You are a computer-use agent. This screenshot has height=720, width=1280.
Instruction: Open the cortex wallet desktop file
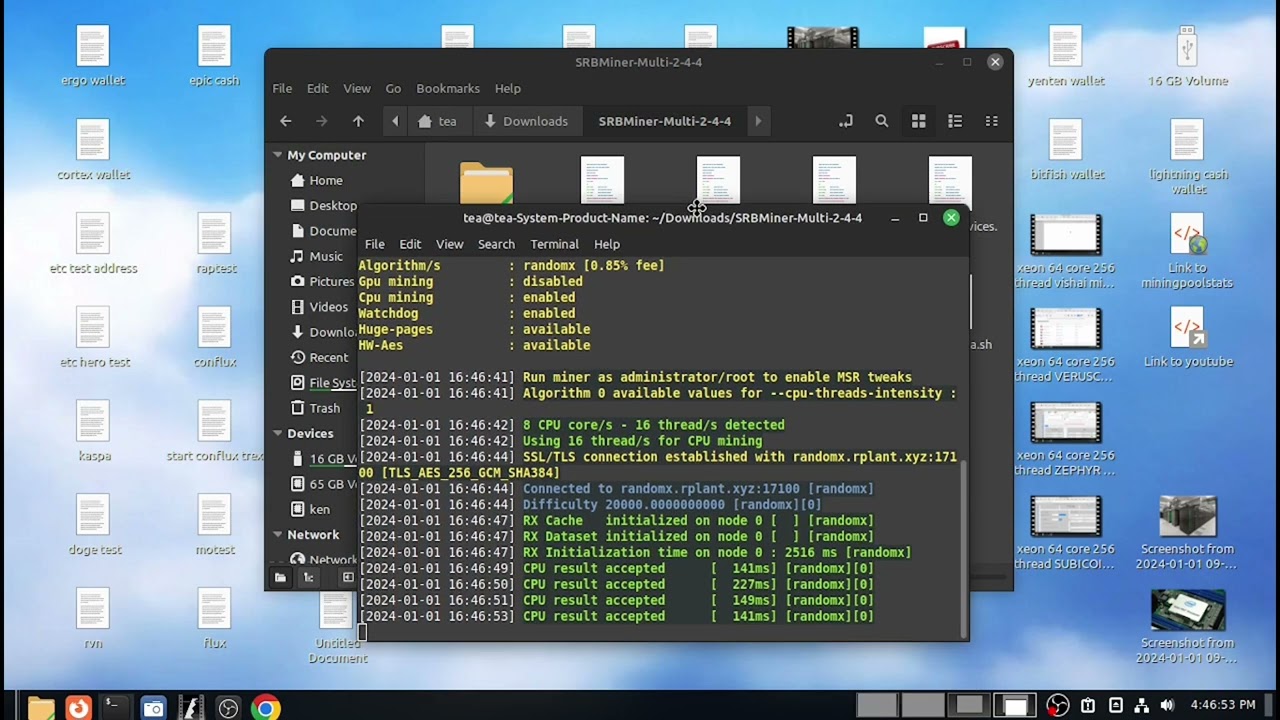tap(93, 150)
